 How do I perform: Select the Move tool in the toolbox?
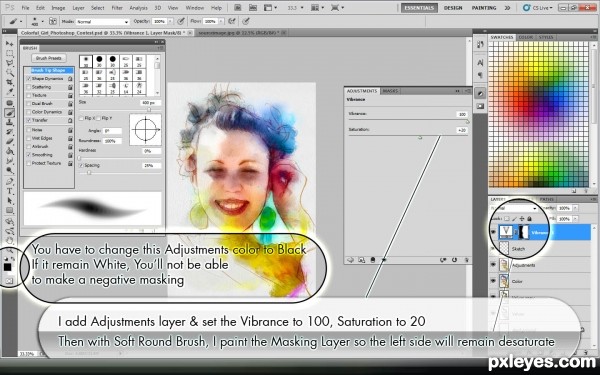click(x=9, y=43)
